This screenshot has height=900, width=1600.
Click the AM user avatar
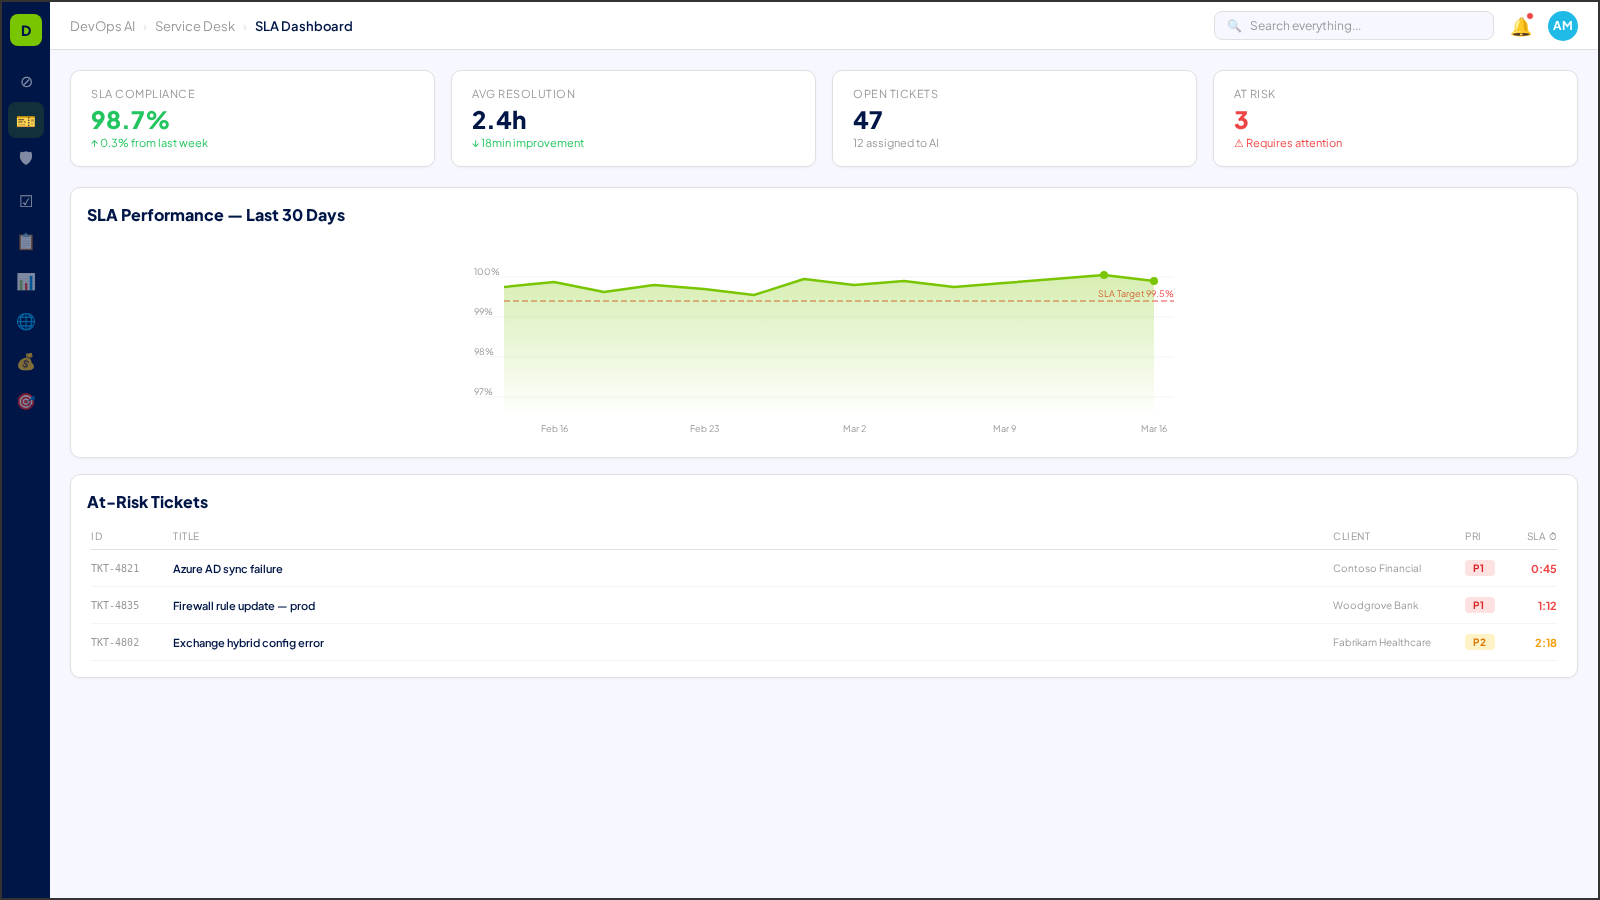1563,26
